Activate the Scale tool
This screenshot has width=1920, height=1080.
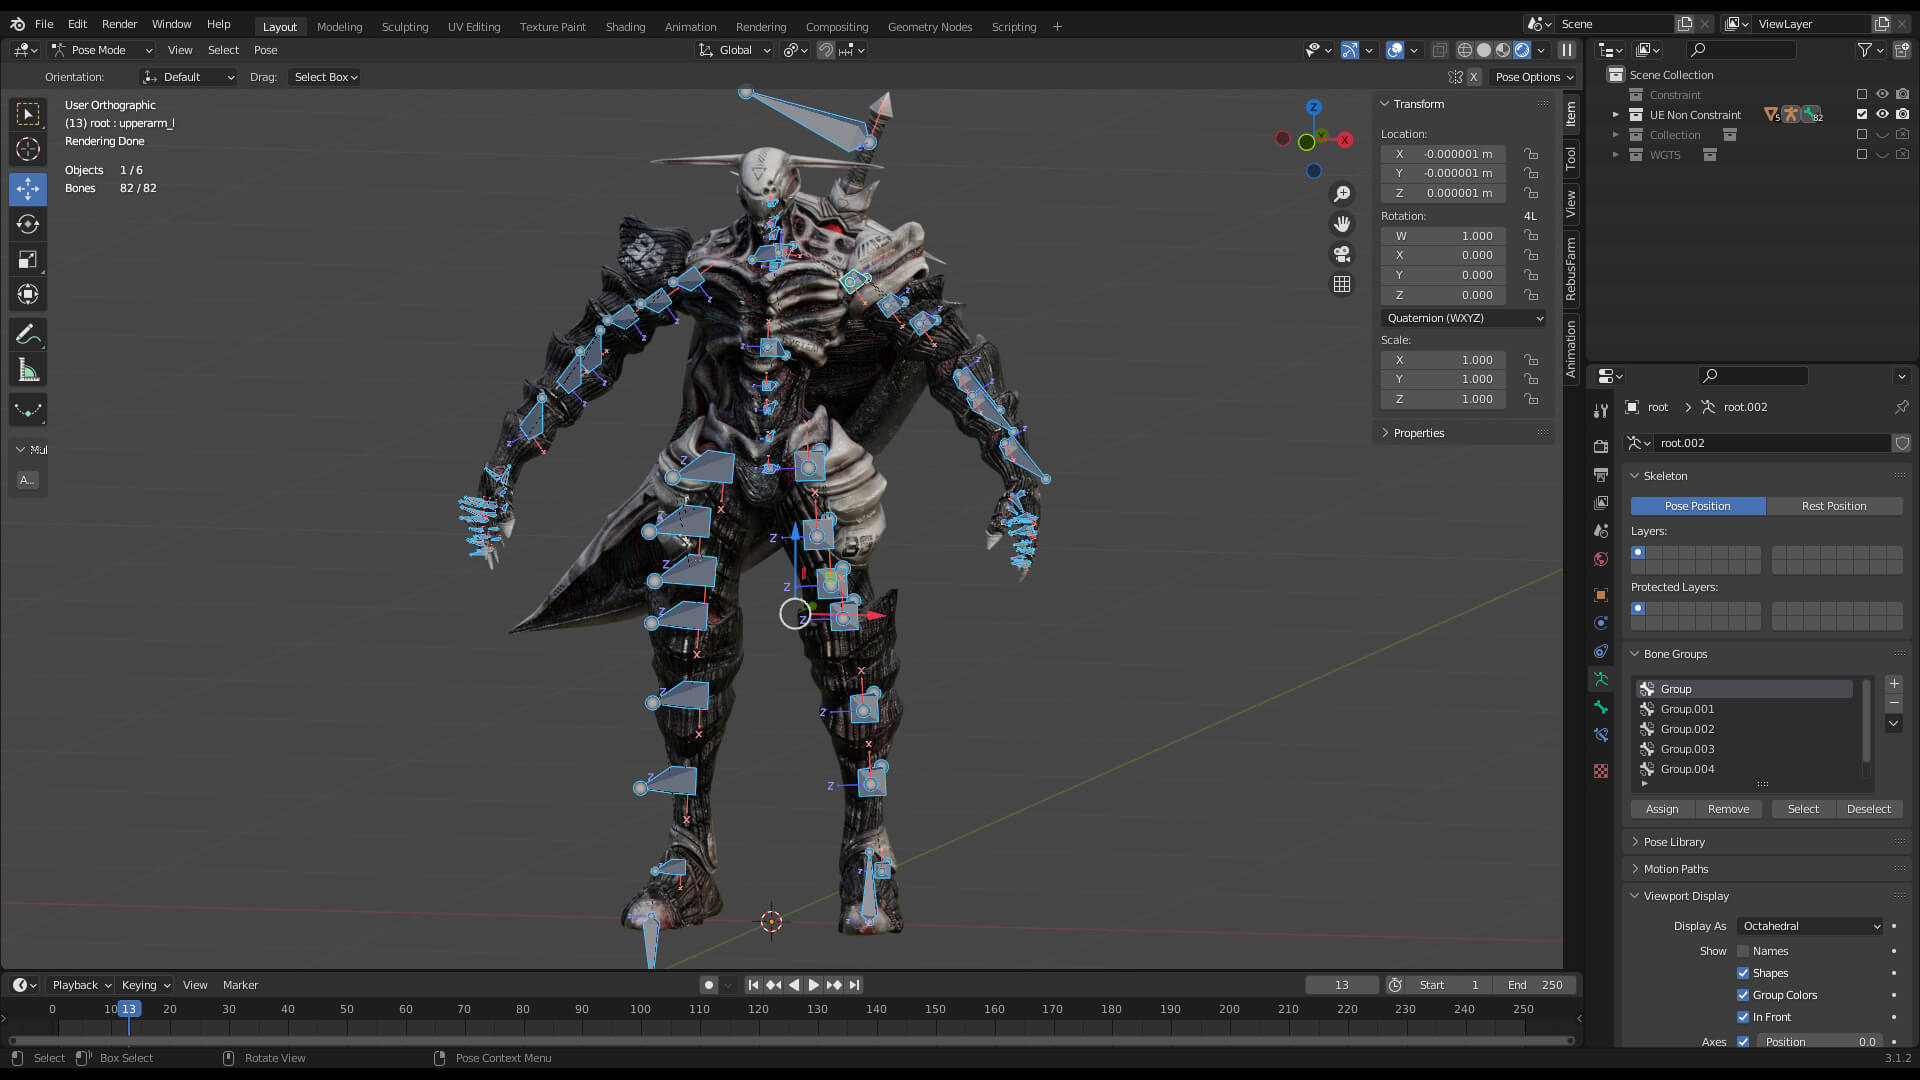tap(28, 260)
